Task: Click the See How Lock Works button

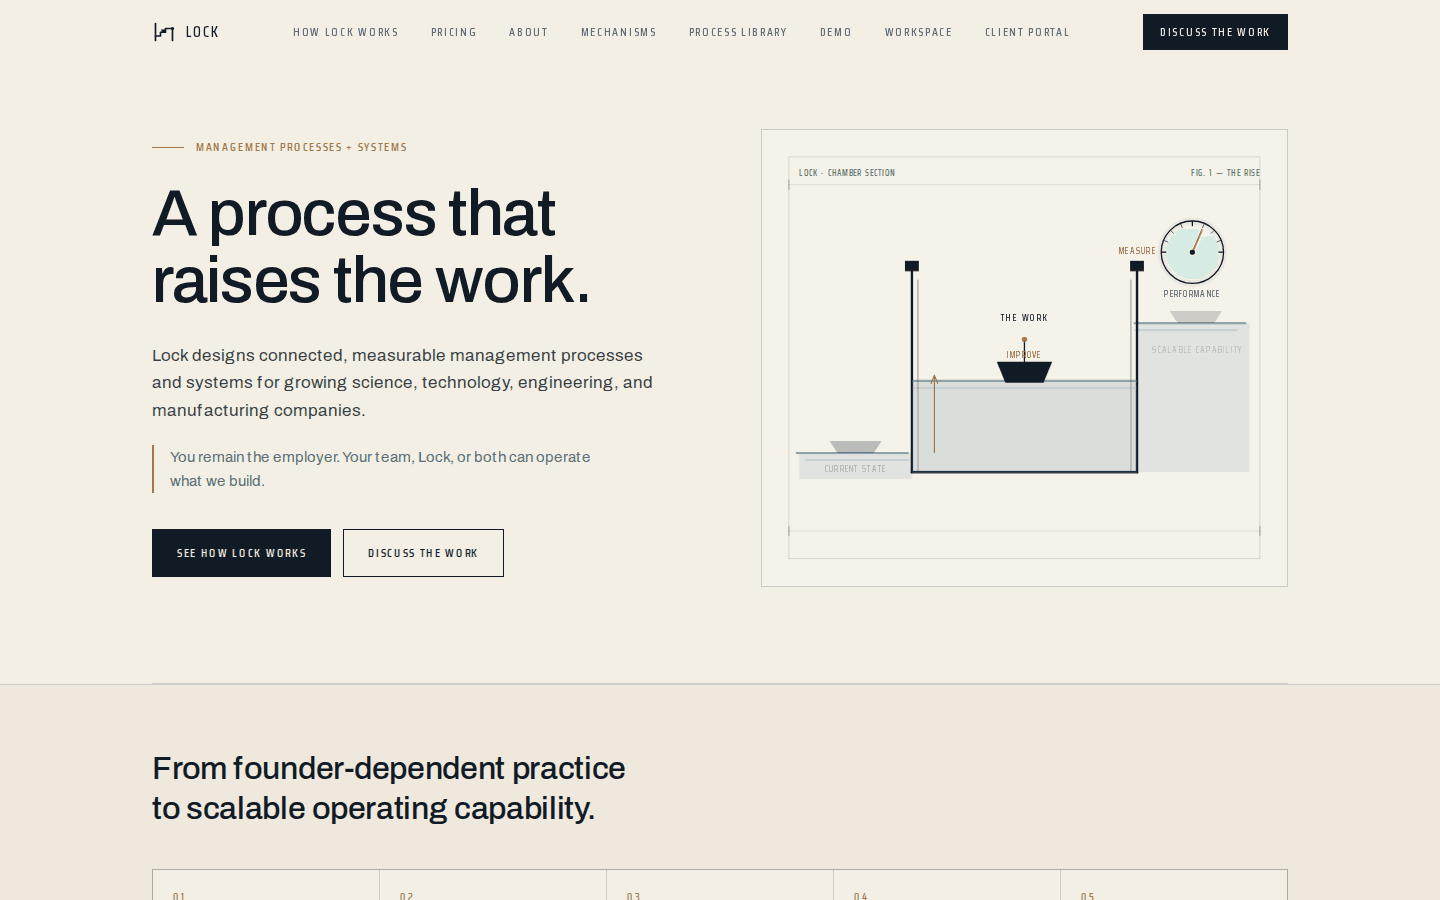Action: tap(241, 553)
